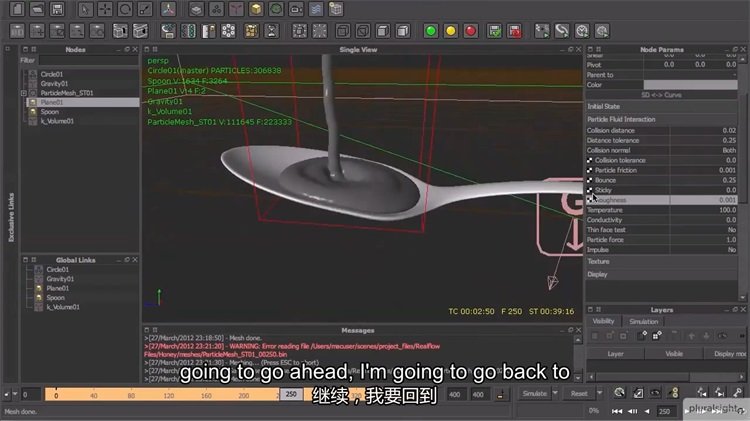Image resolution: width=750 pixels, height=421 pixels.
Task: Toggle the Circle01 icon in Nodes
Action: 33,74
